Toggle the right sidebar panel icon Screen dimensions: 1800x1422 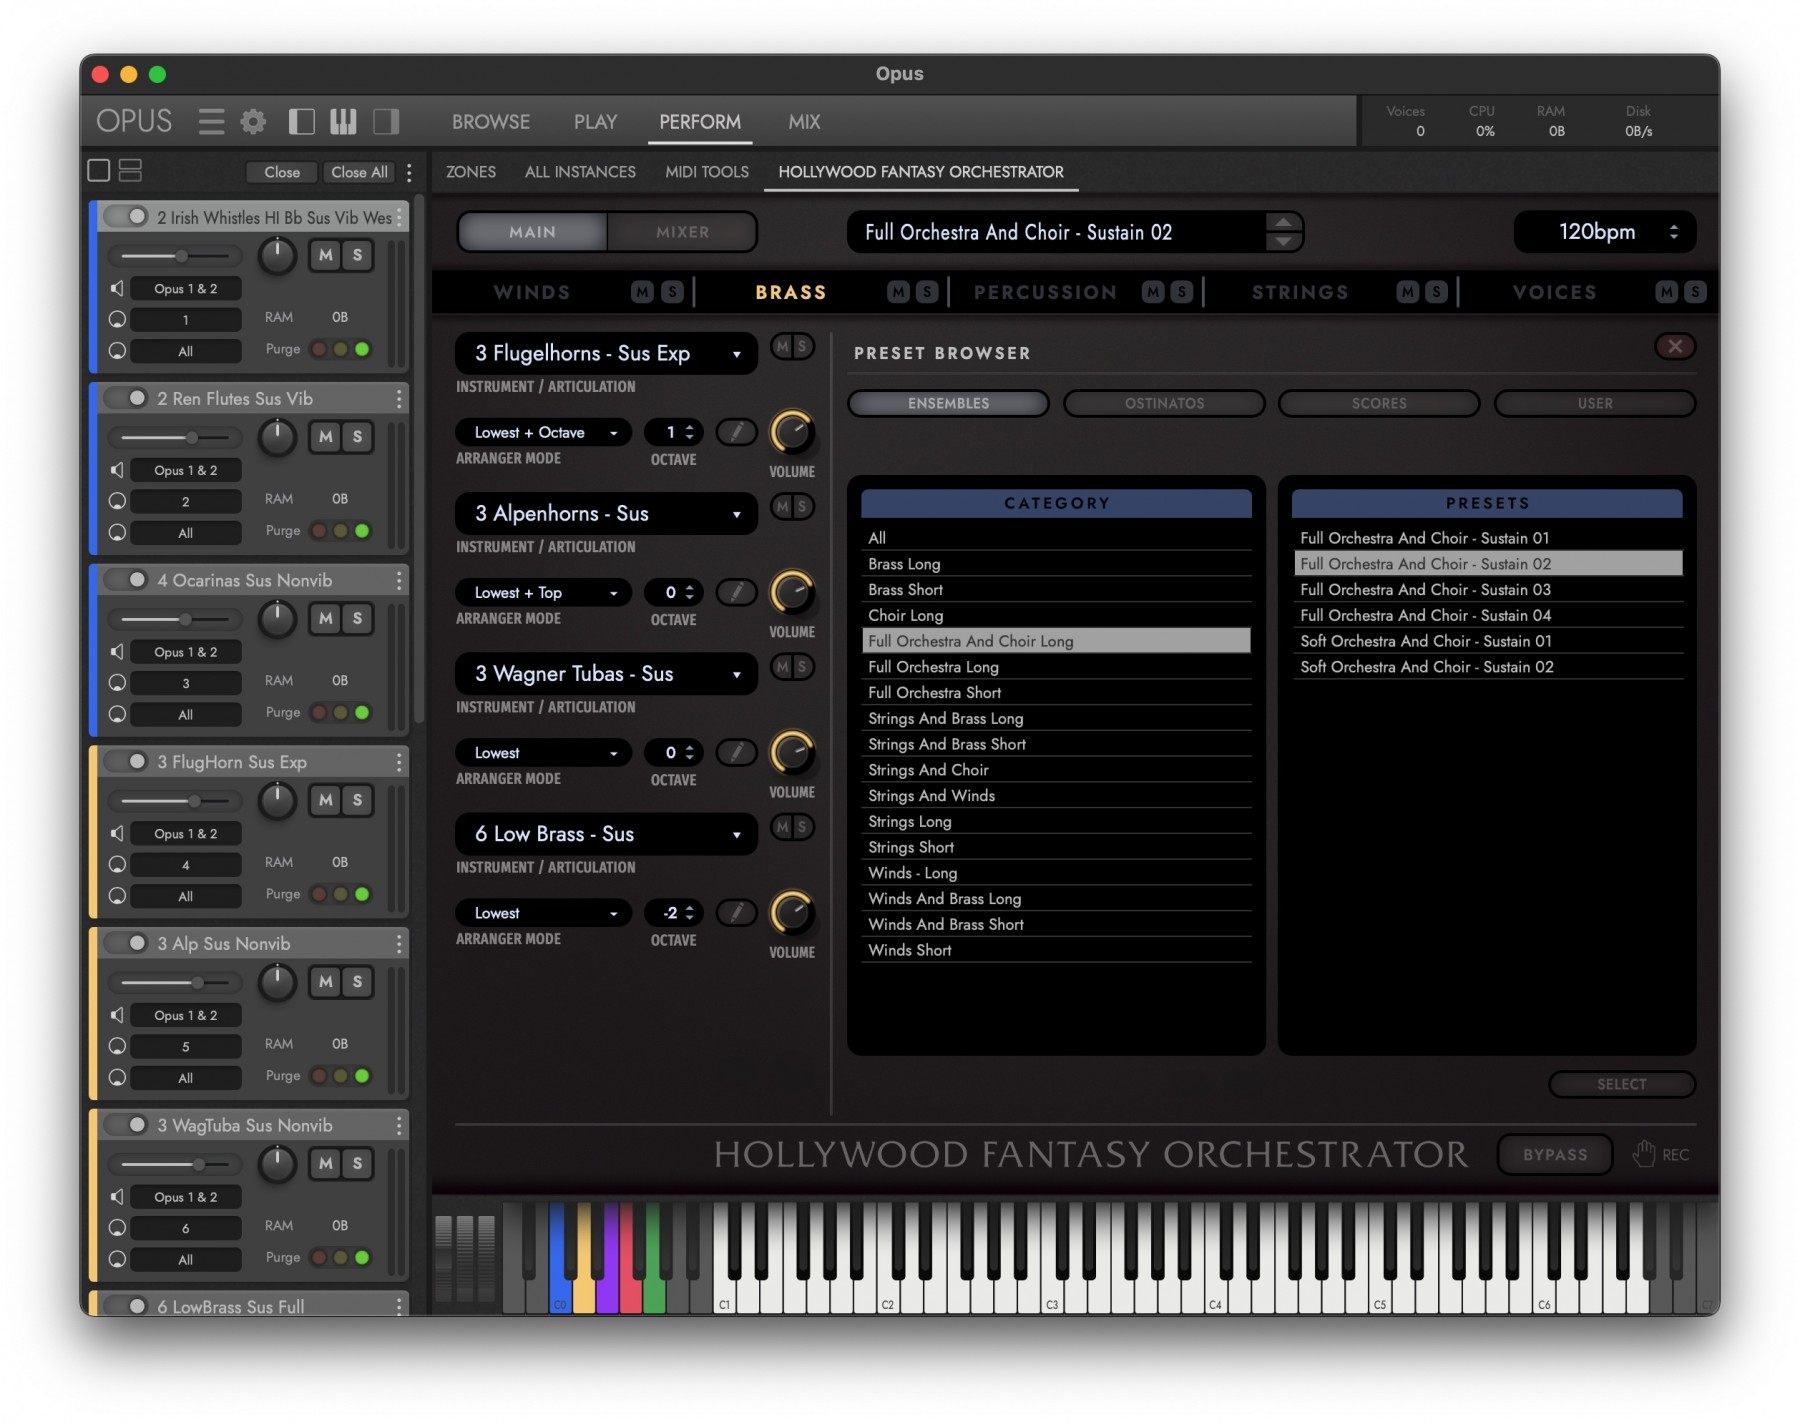pyautogui.click(x=386, y=122)
